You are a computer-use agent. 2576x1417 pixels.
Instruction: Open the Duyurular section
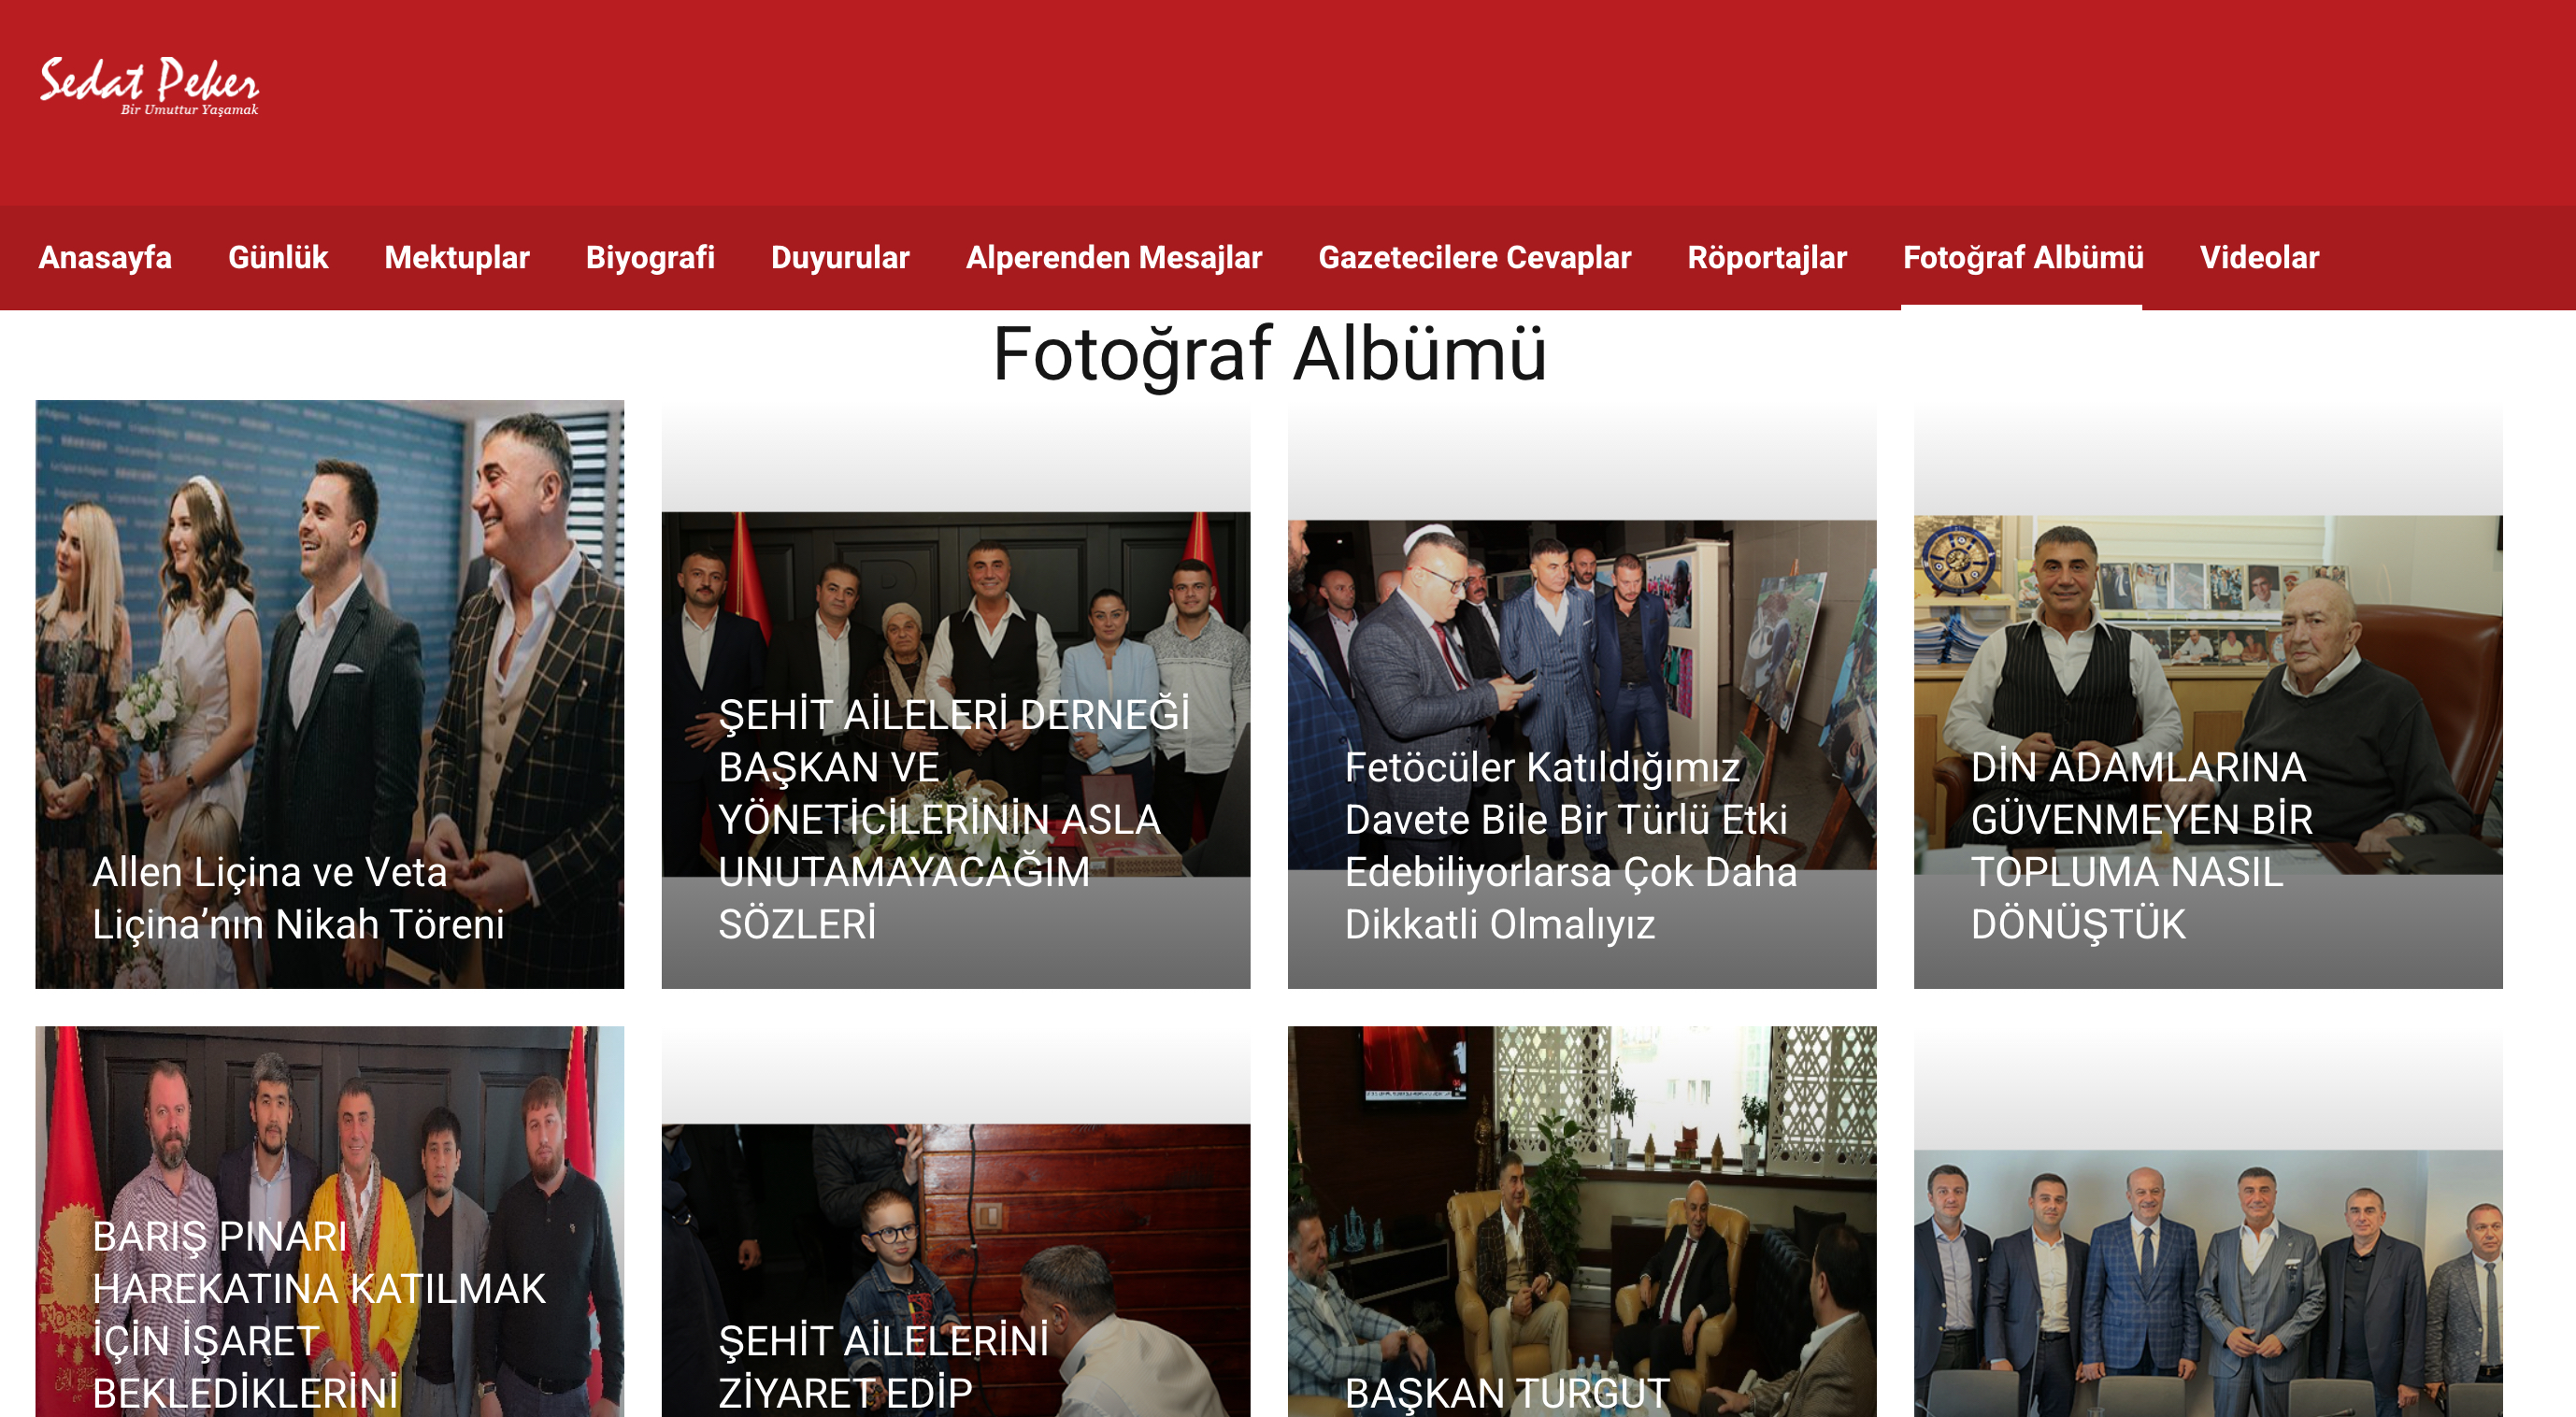point(840,258)
